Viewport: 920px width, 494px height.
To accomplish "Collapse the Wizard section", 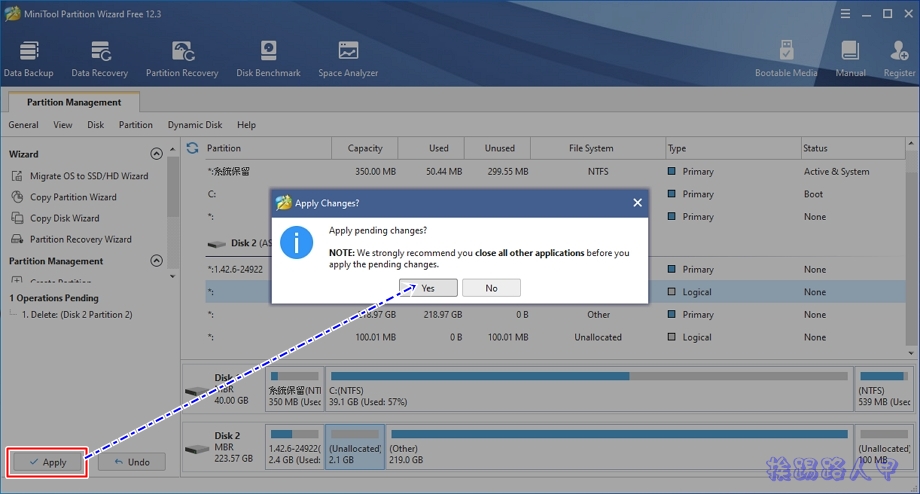I will [156, 154].
